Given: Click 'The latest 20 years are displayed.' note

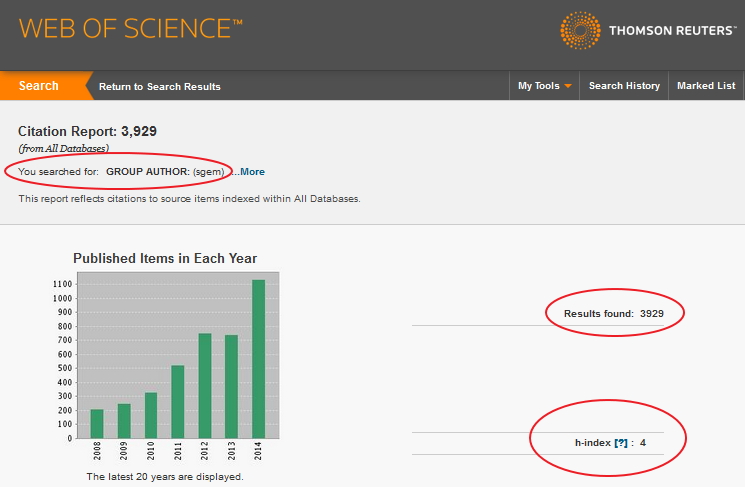Looking at the screenshot, I should pos(165,477).
